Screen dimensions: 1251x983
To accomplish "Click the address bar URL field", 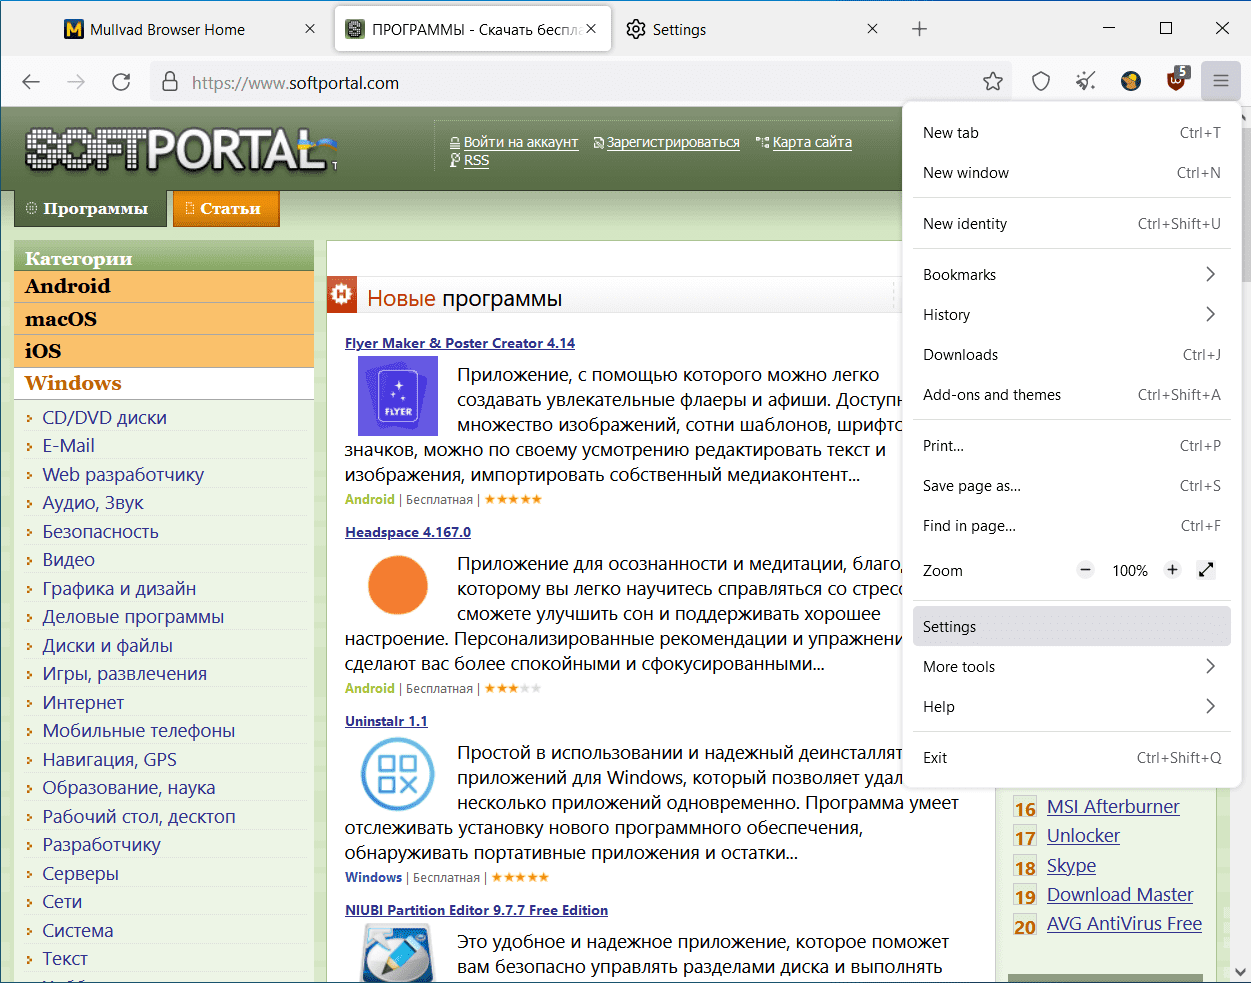I will point(580,82).
